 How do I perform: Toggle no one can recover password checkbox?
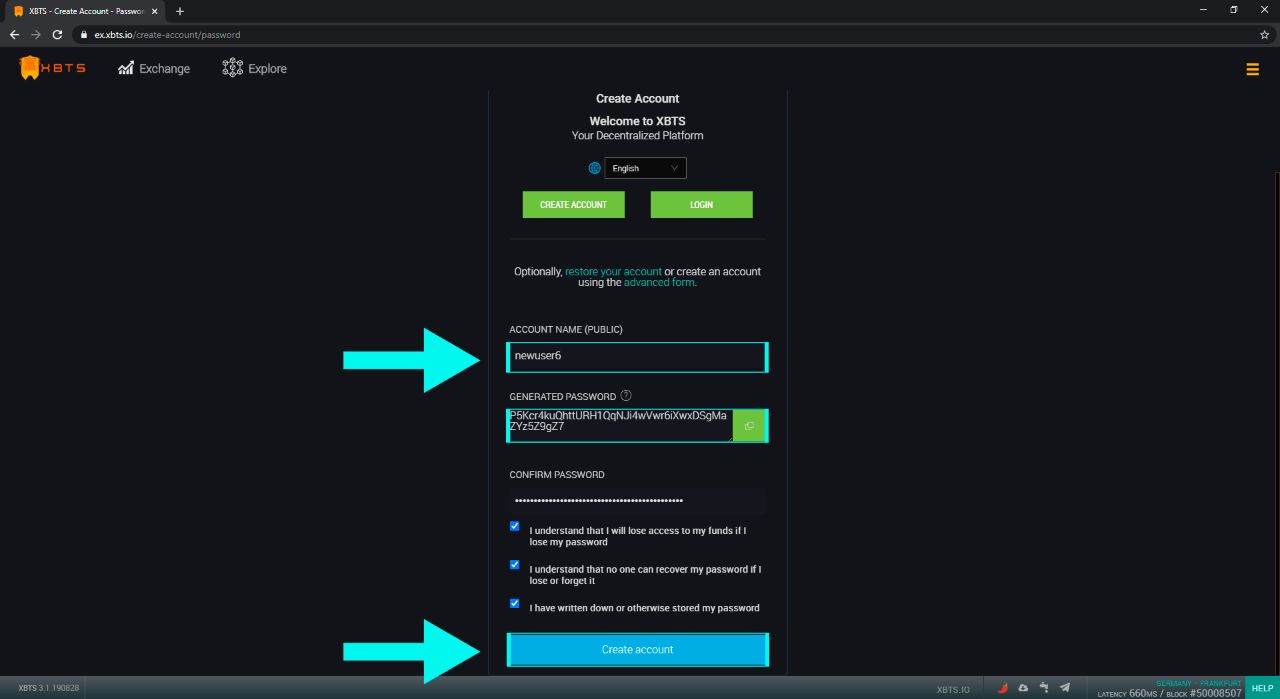515,564
